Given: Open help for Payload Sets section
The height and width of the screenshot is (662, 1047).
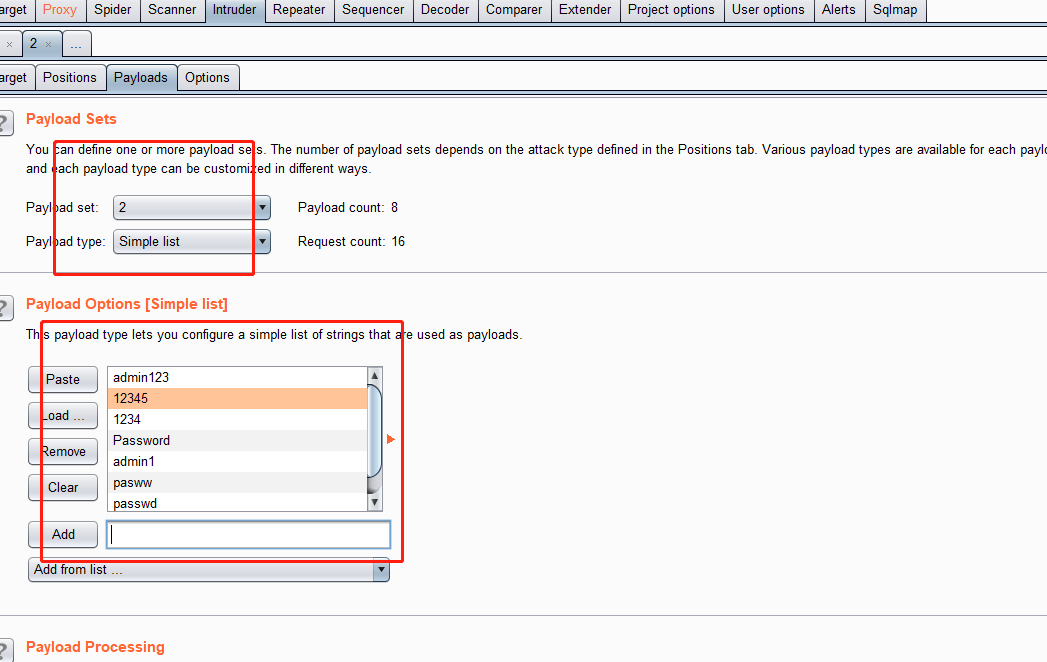Looking at the screenshot, I should pyautogui.click(x=5, y=123).
